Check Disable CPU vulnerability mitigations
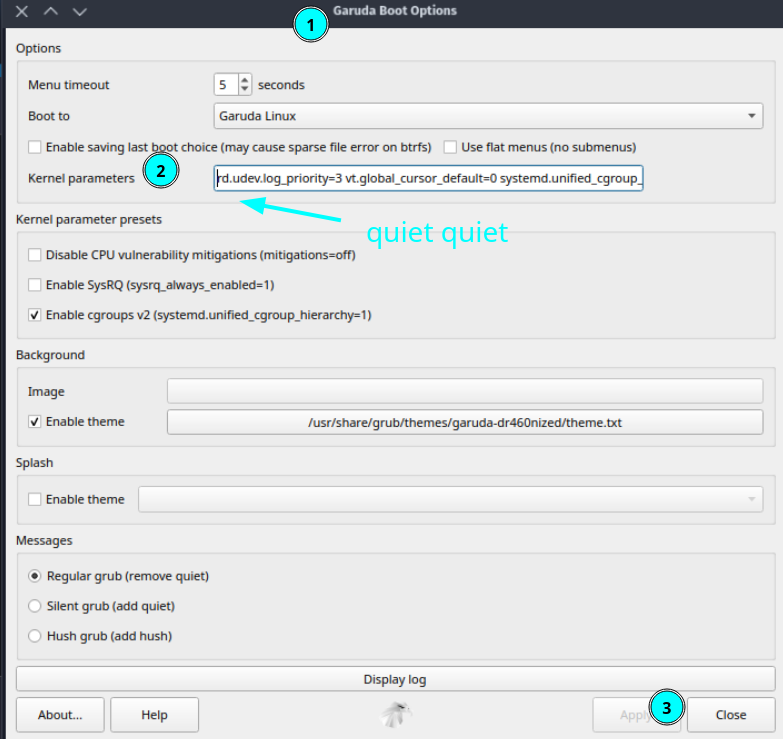This screenshot has height=739, width=783. (x=34, y=255)
